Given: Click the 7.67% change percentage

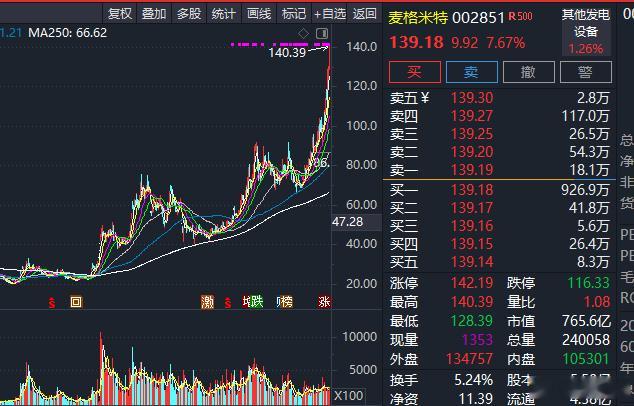Looking at the screenshot, I should (x=505, y=42).
